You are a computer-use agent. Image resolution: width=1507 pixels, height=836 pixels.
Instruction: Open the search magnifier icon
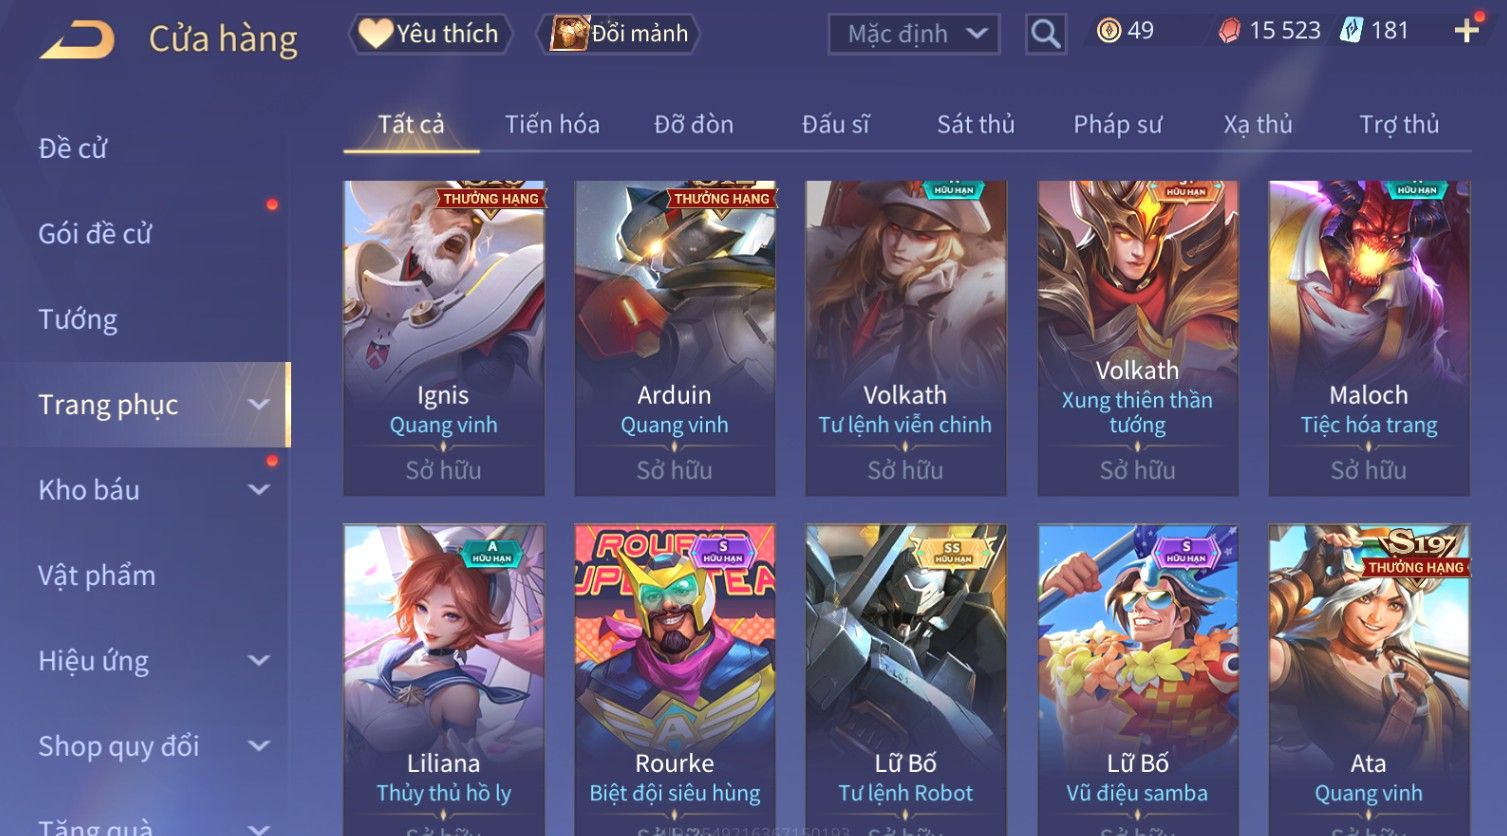pyautogui.click(x=1045, y=34)
